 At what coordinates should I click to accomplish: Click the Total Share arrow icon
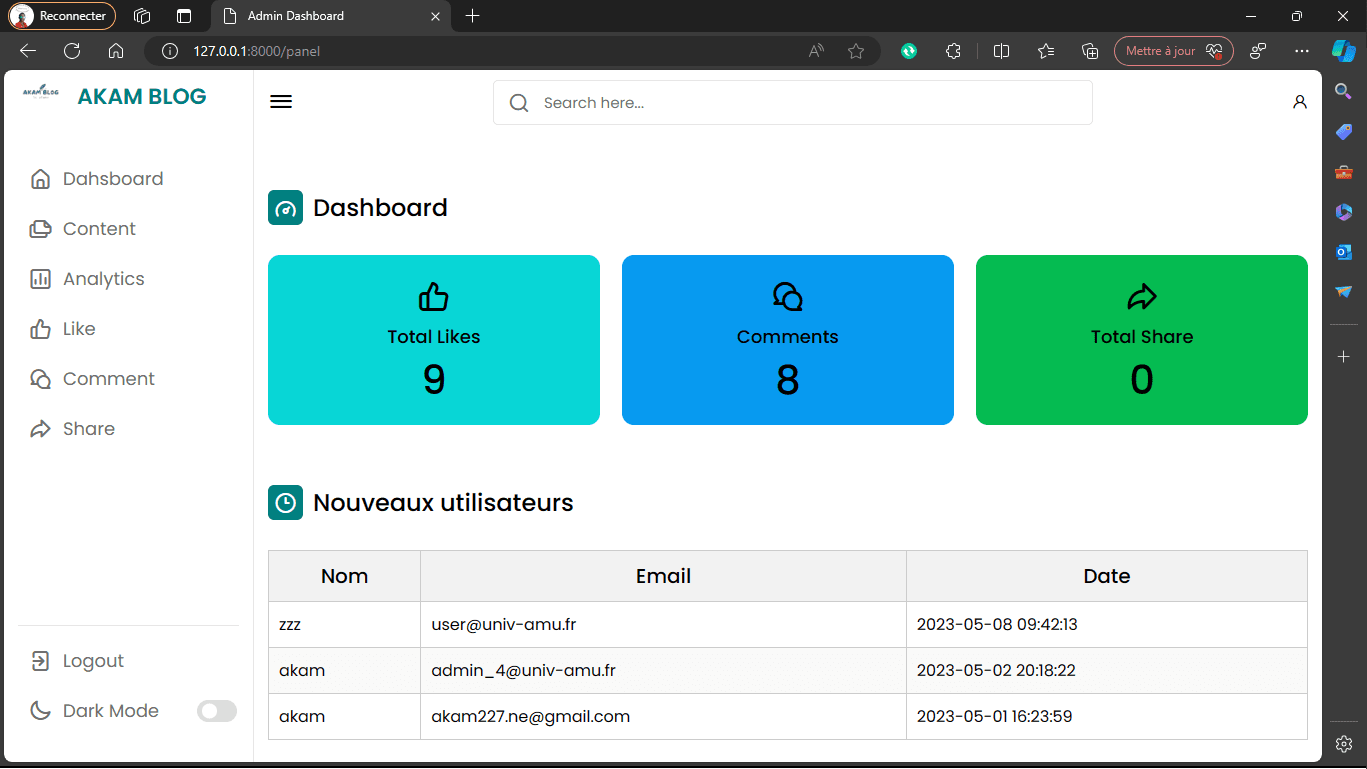tap(1142, 296)
